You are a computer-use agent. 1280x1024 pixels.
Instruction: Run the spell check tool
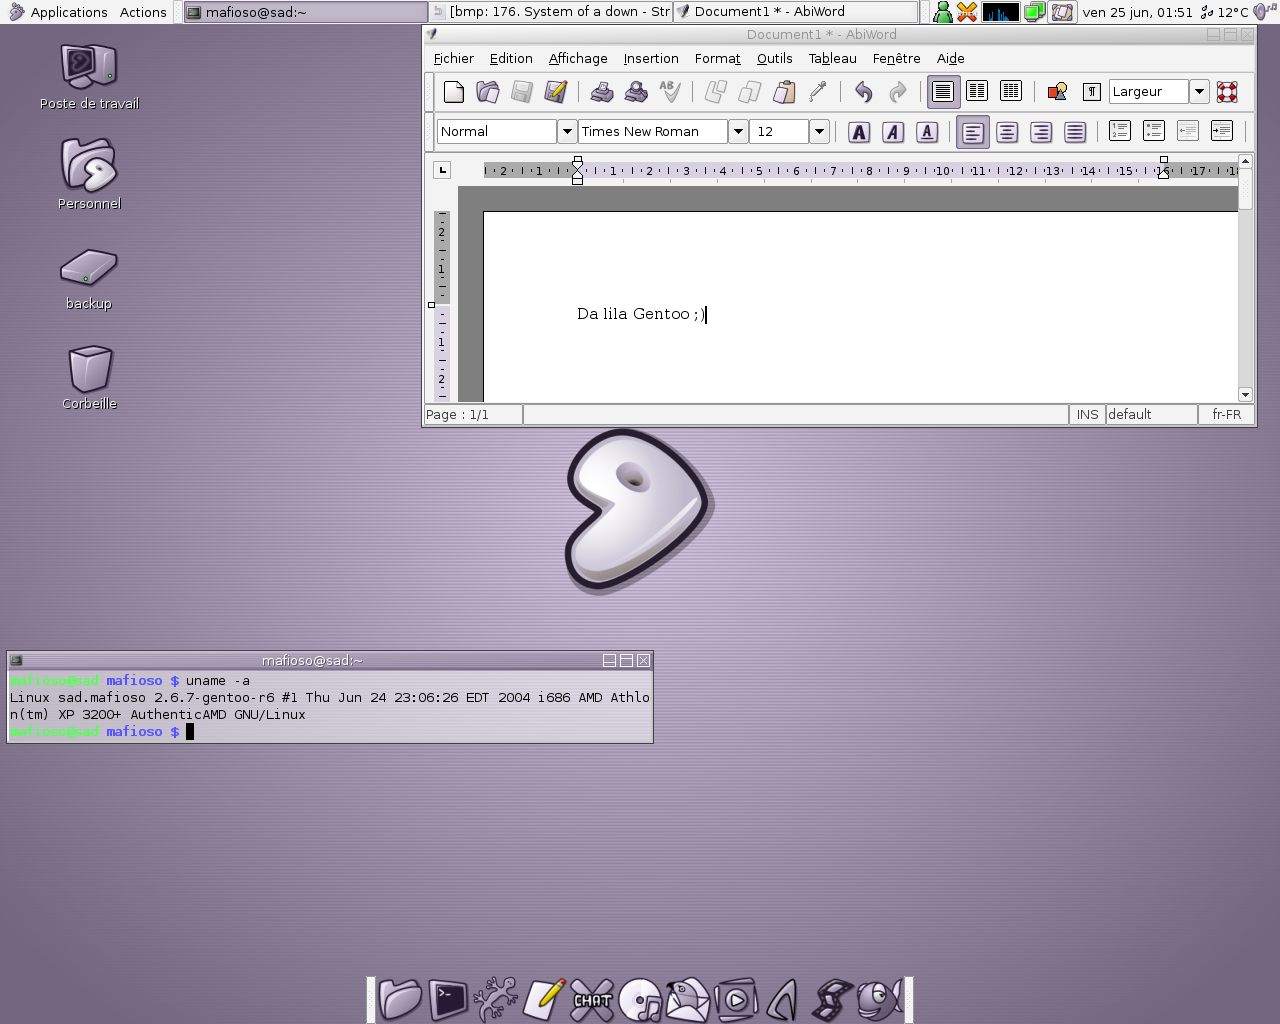tap(670, 92)
